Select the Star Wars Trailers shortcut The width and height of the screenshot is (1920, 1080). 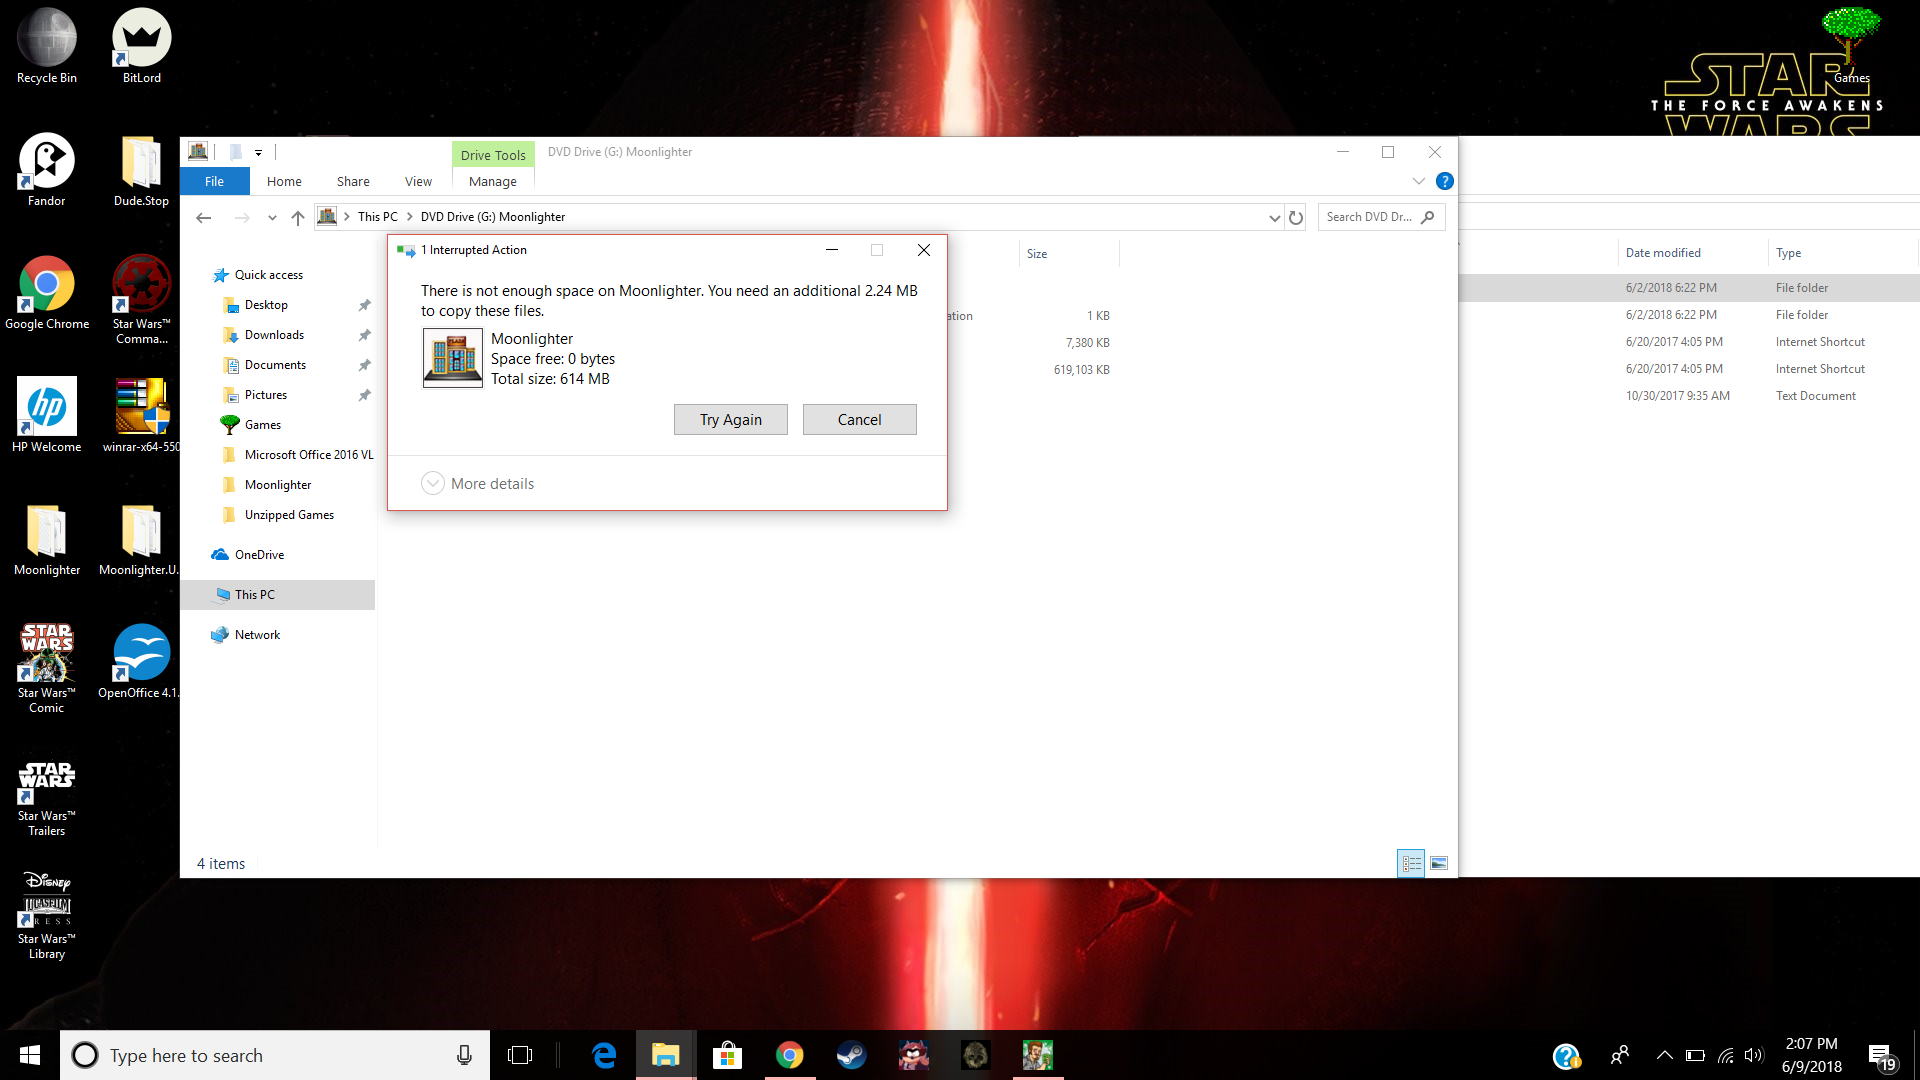(x=47, y=800)
